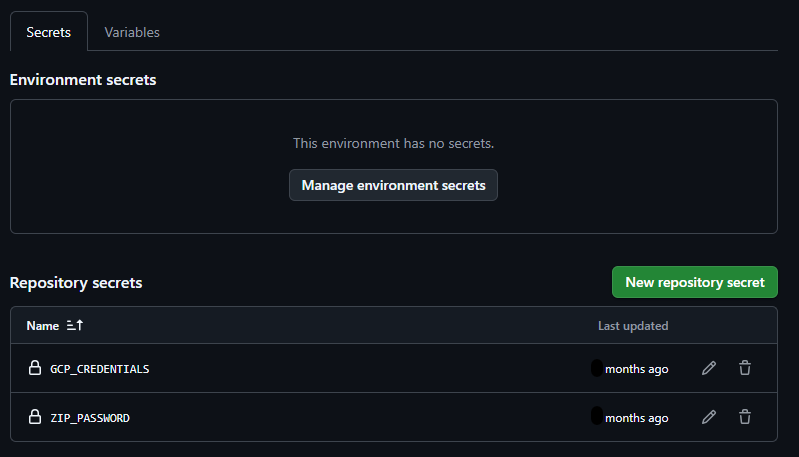The height and width of the screenshot is (457, 799).
Task: Delete the GCP_CREDENTIALS secret via trash icon
Action: 745,368
